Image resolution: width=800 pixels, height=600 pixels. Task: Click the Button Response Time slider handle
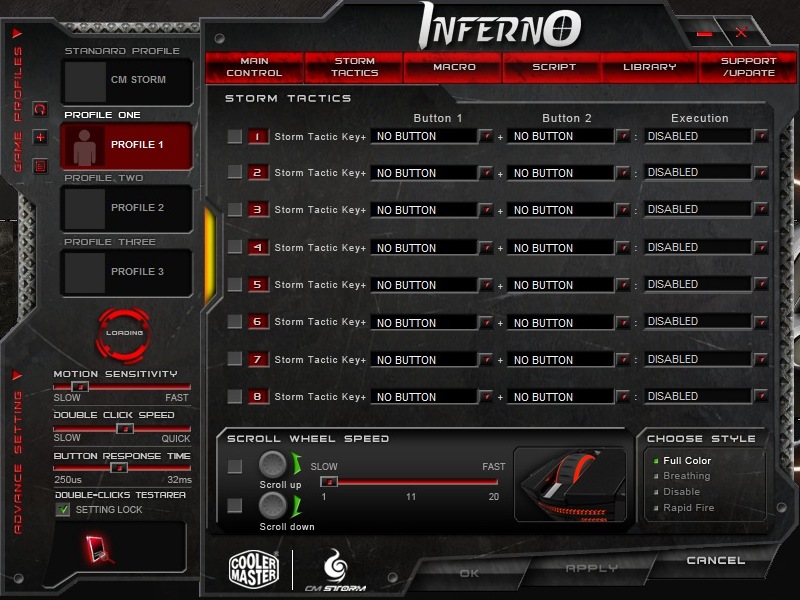click(x=119, y=467)
